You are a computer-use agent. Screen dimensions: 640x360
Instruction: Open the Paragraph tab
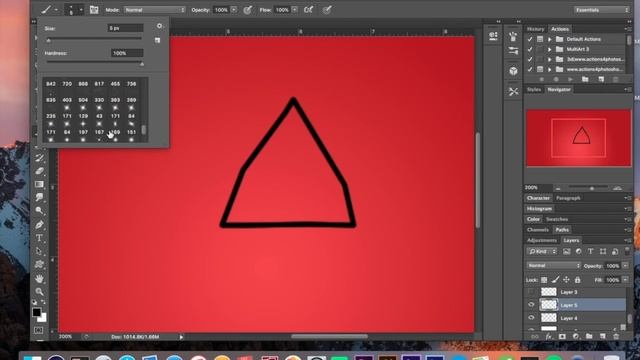[x=568, y=198]
